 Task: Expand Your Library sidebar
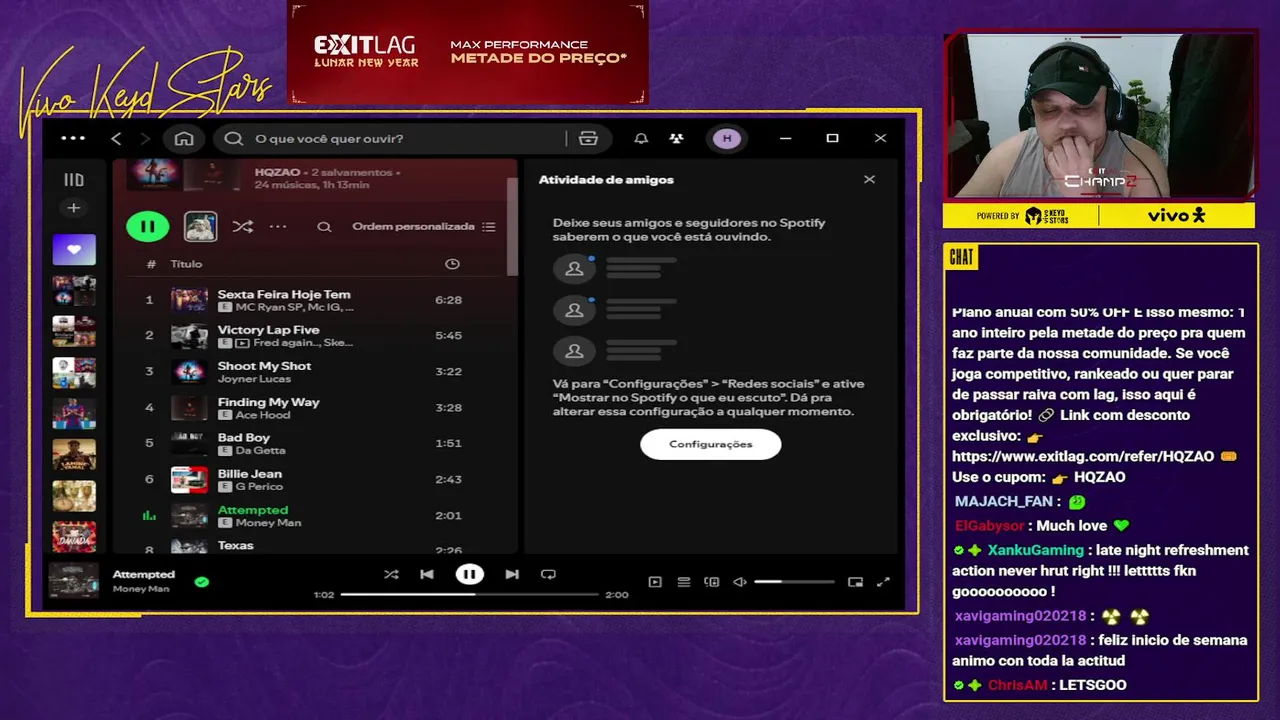pos(74,180)
